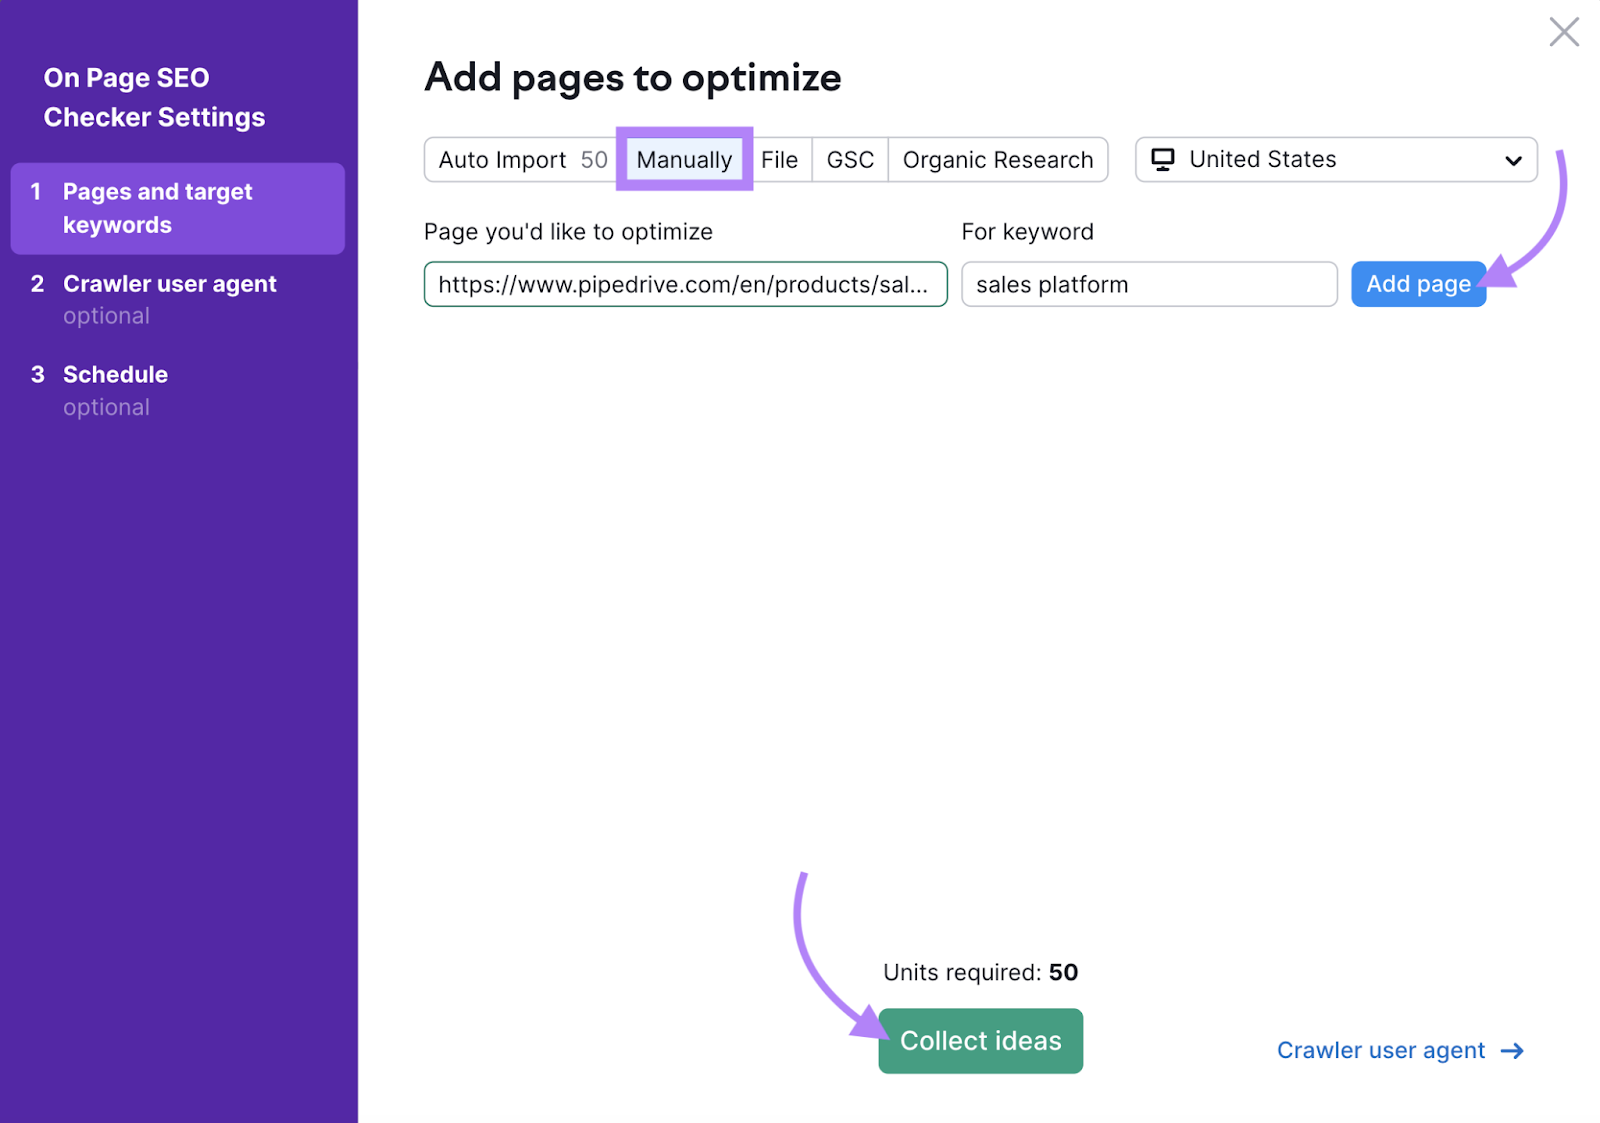Click the Add page button
Image resolution: width=1600 pixels, height=1123 pixels.
click(x=1418, y=284)
